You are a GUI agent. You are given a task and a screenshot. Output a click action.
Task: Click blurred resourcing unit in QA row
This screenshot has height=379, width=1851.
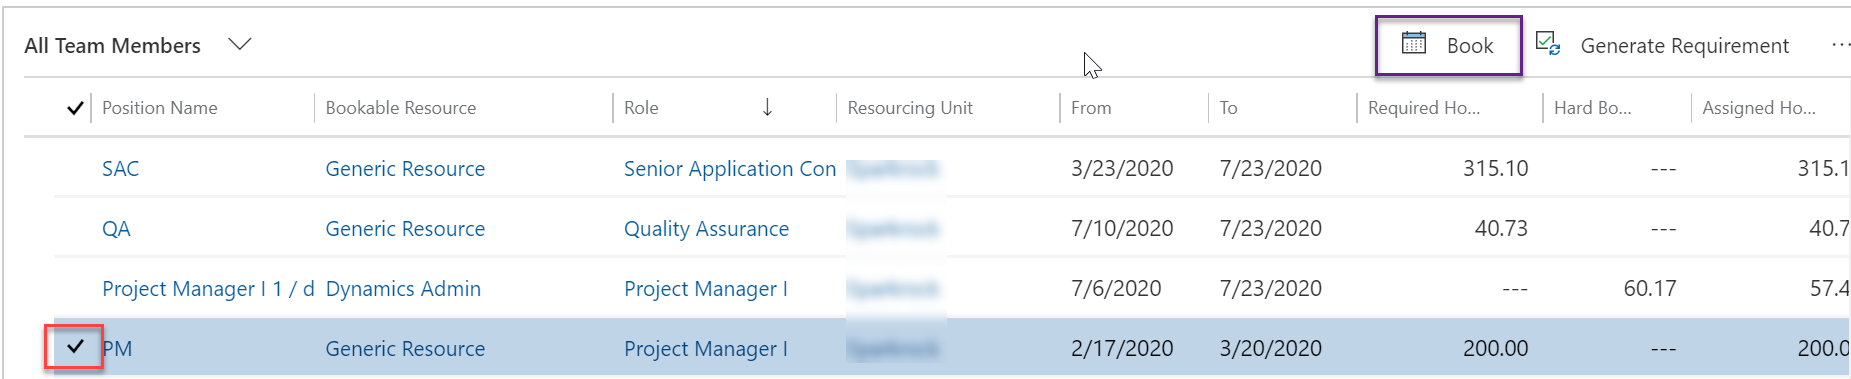pos(892,229)
